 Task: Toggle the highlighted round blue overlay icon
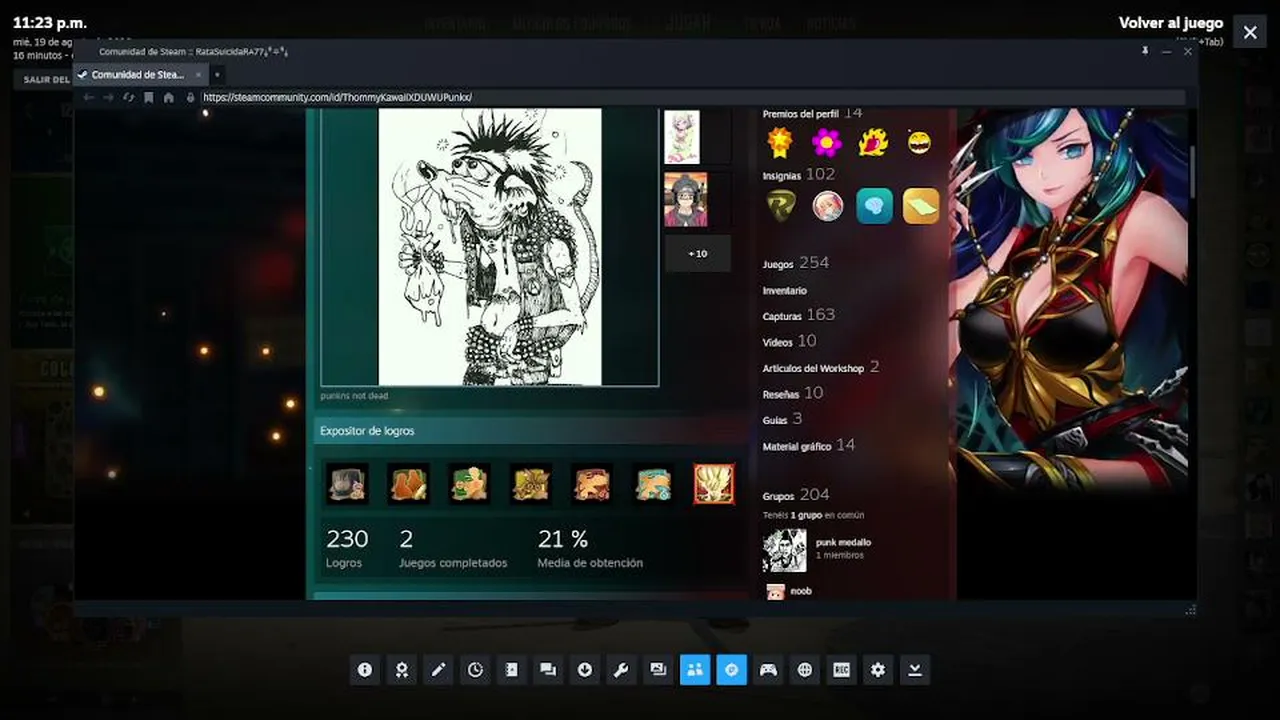click(731, 670)
